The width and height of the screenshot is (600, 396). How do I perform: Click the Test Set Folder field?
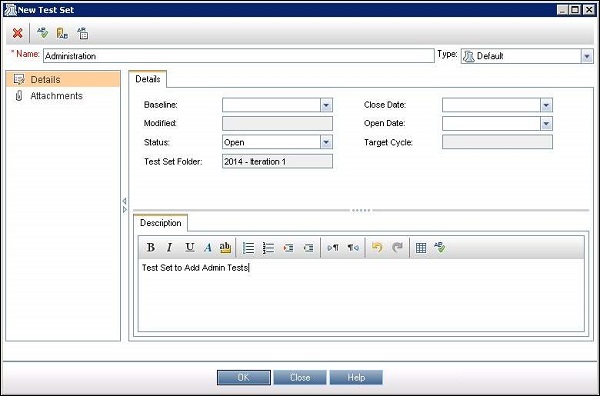coord(277,161)
